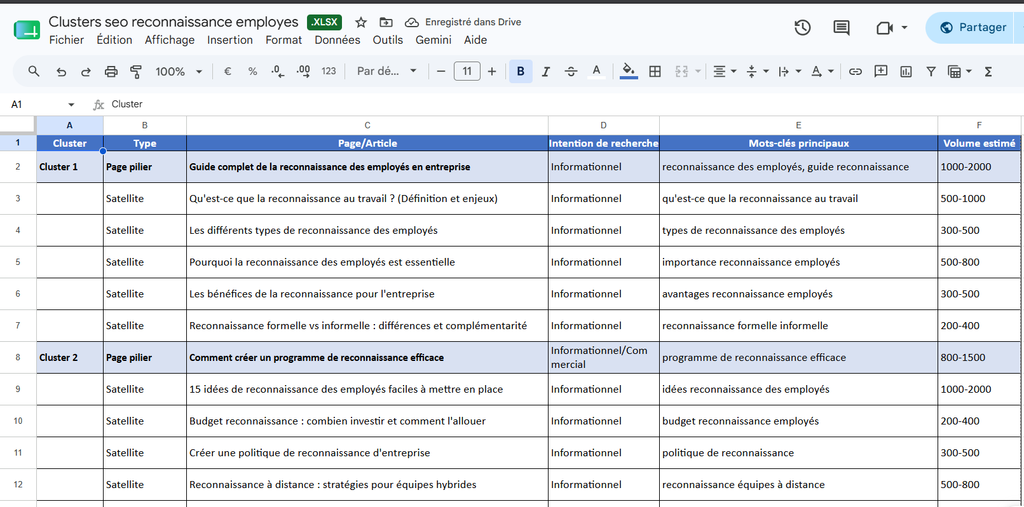
Task: Open the functions sigma icon
Action: point(988,71)
